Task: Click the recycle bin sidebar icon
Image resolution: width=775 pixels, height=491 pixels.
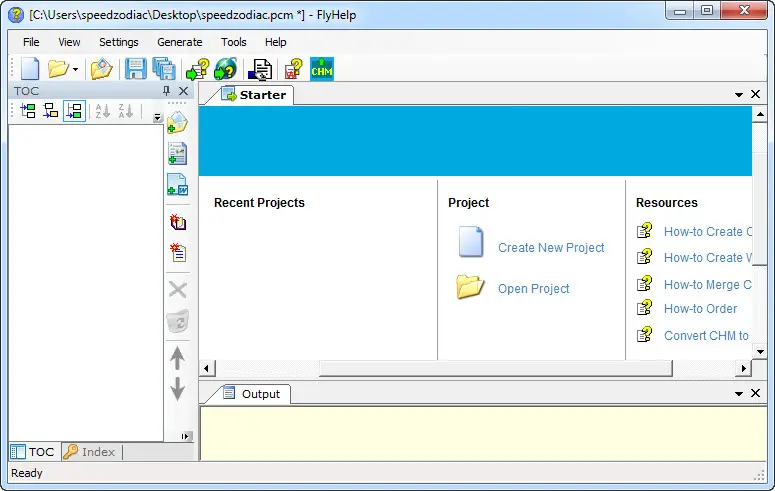Action: [x=177, y=321]
